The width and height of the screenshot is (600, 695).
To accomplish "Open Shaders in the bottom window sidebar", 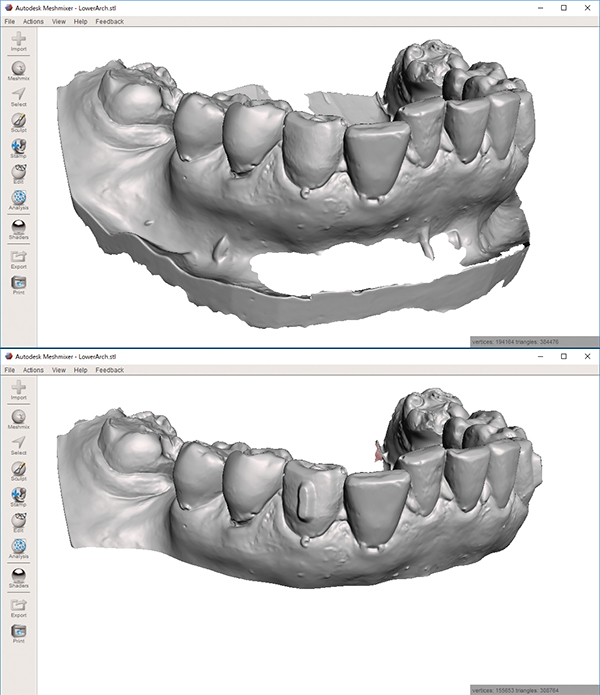I will tap(19, 577).
